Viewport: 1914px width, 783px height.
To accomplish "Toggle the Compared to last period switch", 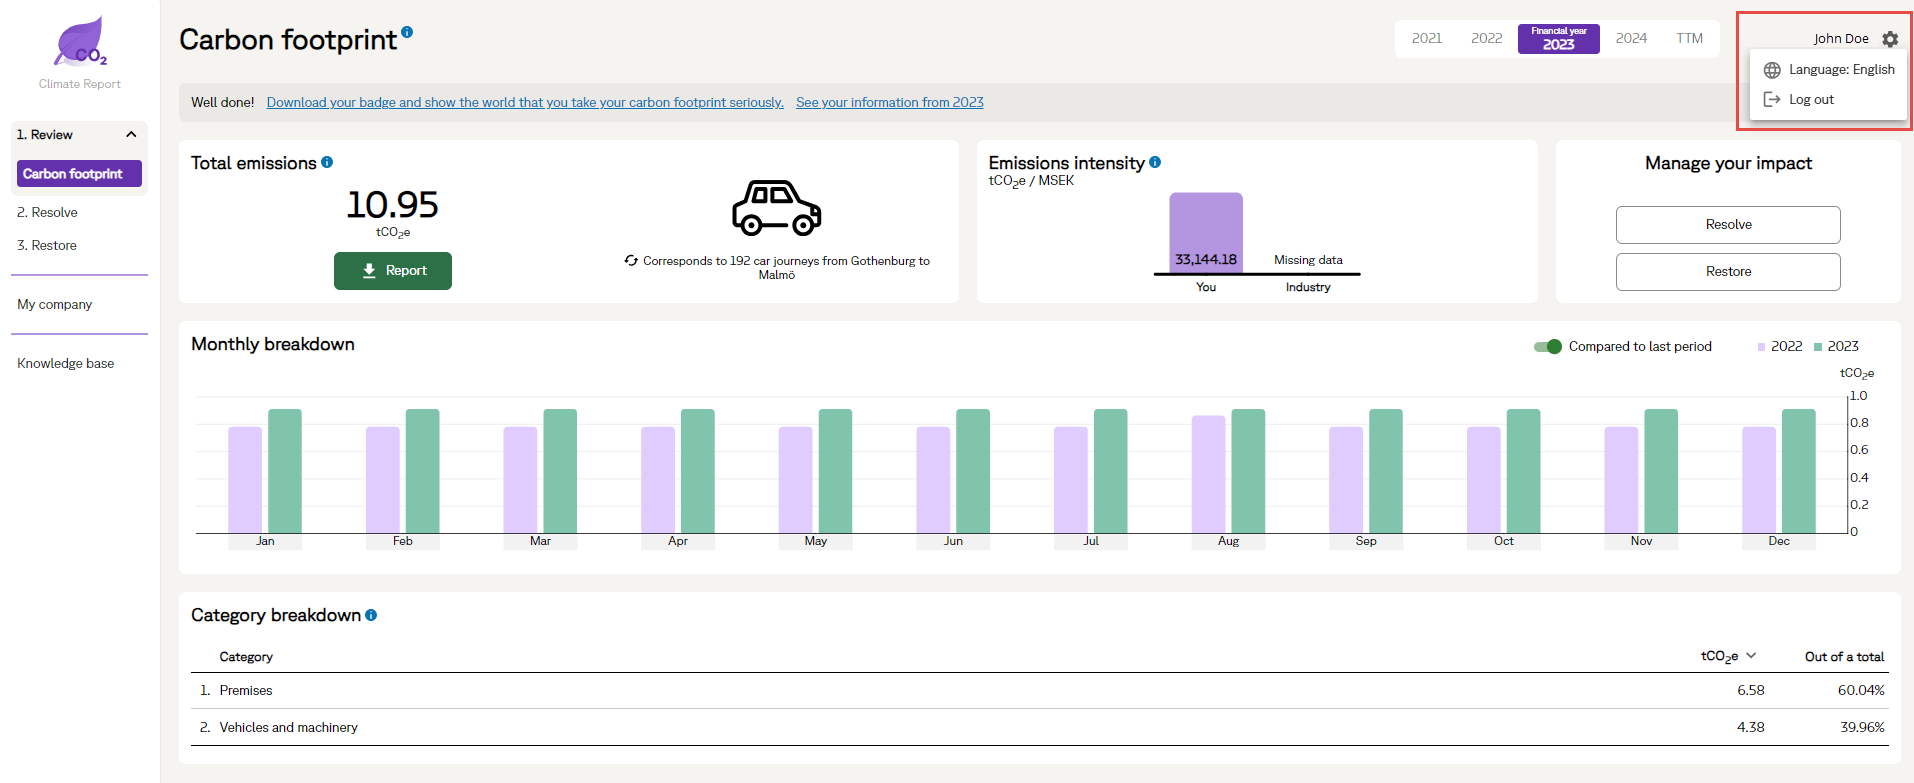I will click(1547, 347).
